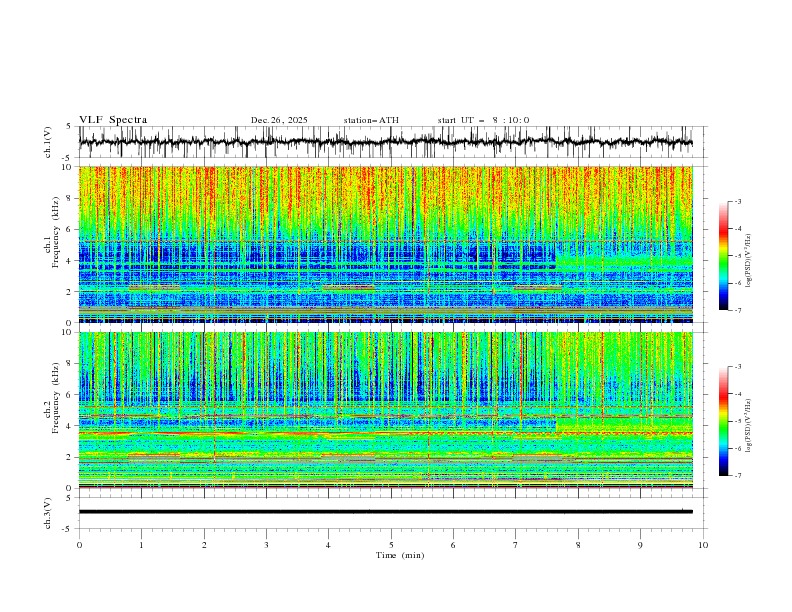Viewport: 792px width, 612px height.
Task: Click the flat ch.3 voltage trace
Action: pyautogui.click(x=386, y=512)
